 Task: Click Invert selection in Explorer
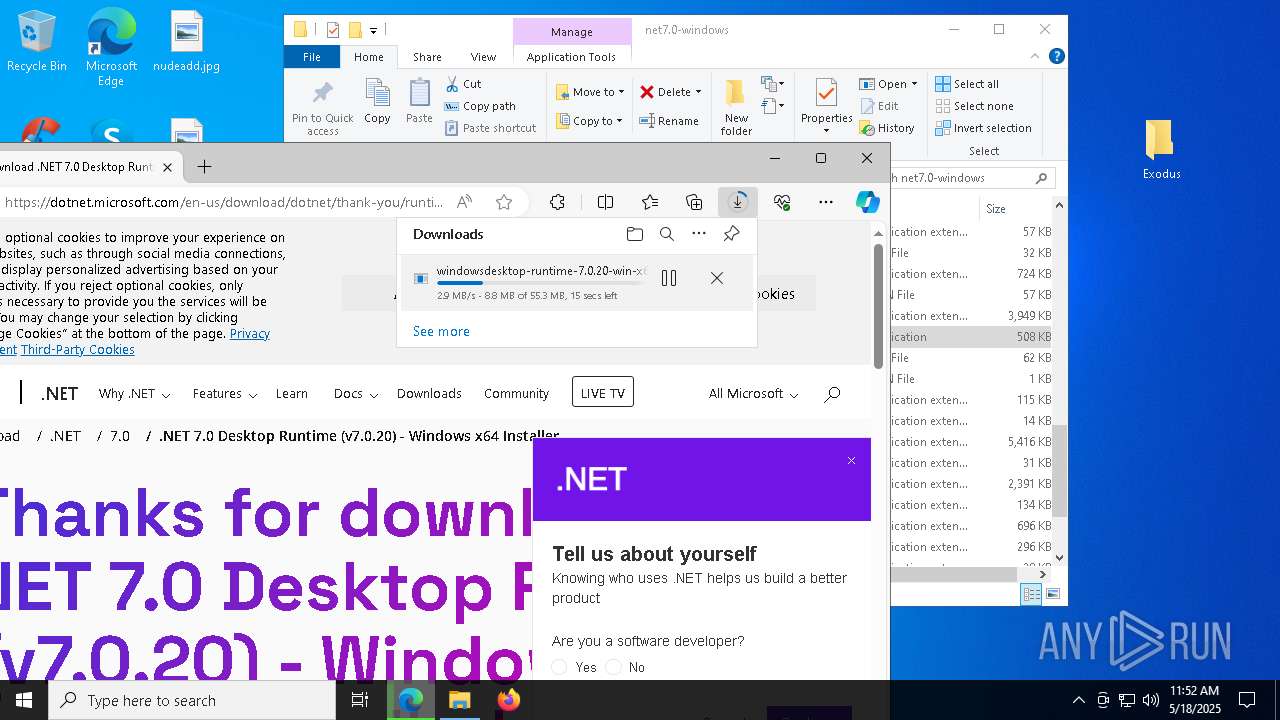point(983,128)
